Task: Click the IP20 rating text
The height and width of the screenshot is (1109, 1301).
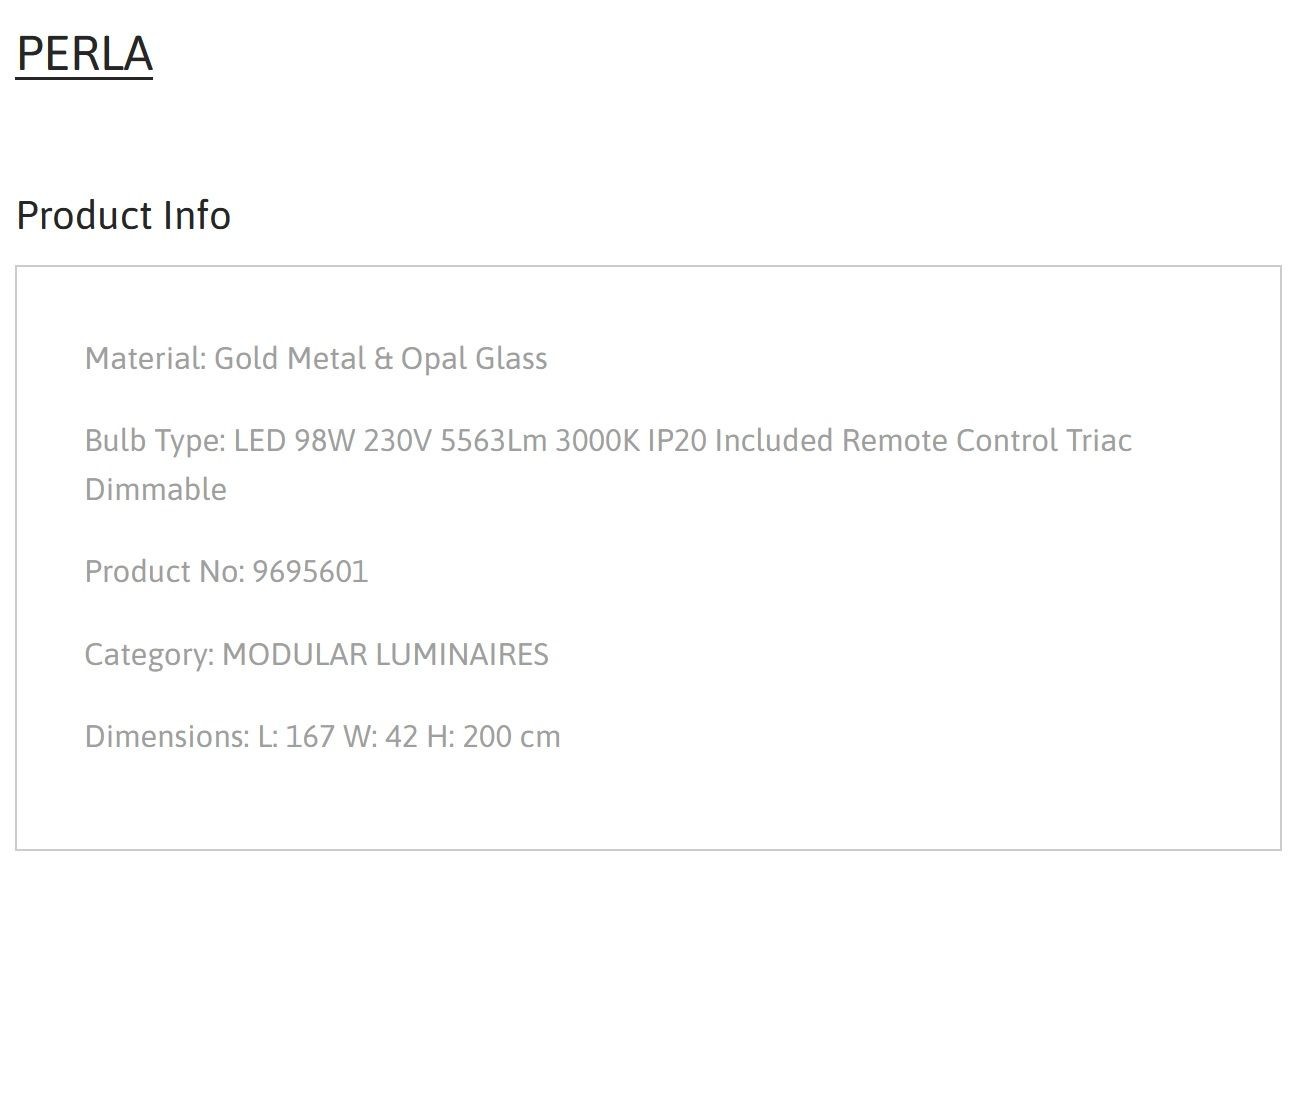Action: [677, 441]
